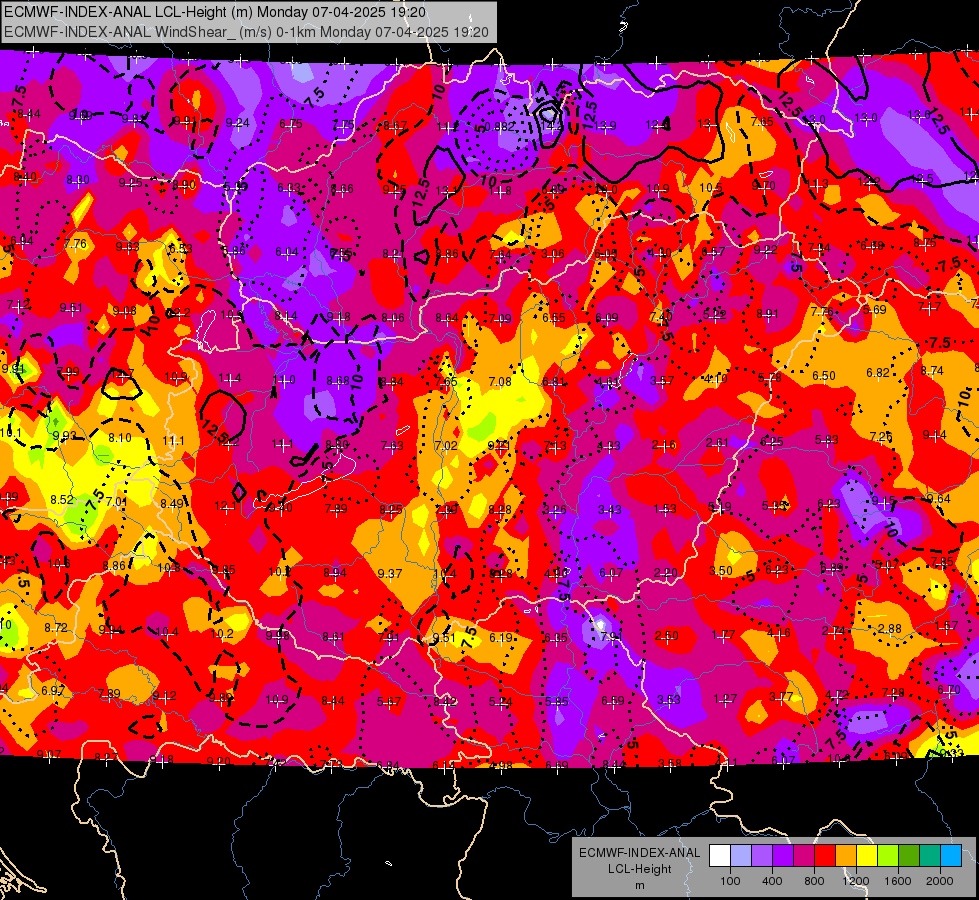Click the map value 8.68
The image size is (979, 900).
(x=338, y=381)
